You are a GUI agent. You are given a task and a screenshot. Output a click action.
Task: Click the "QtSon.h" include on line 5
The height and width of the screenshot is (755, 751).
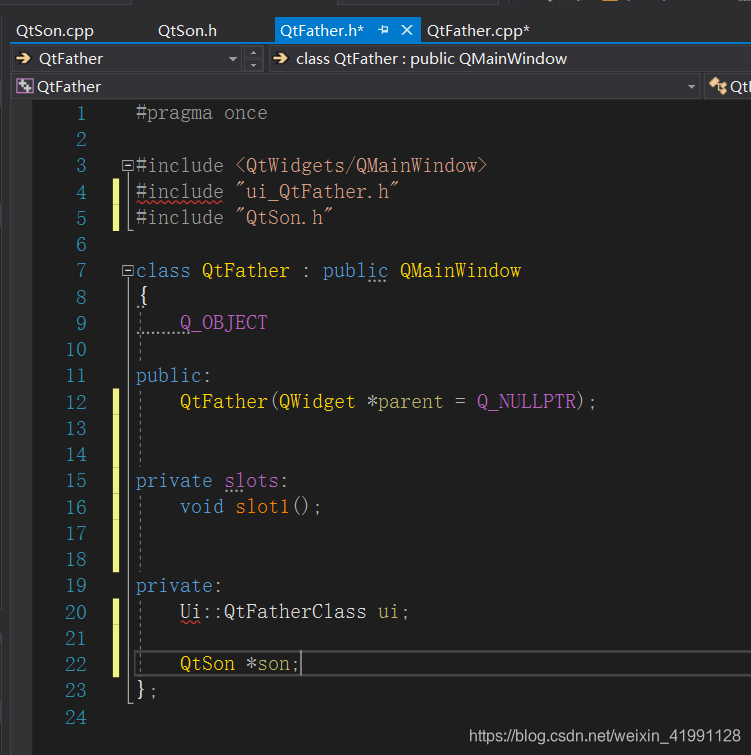284,218
